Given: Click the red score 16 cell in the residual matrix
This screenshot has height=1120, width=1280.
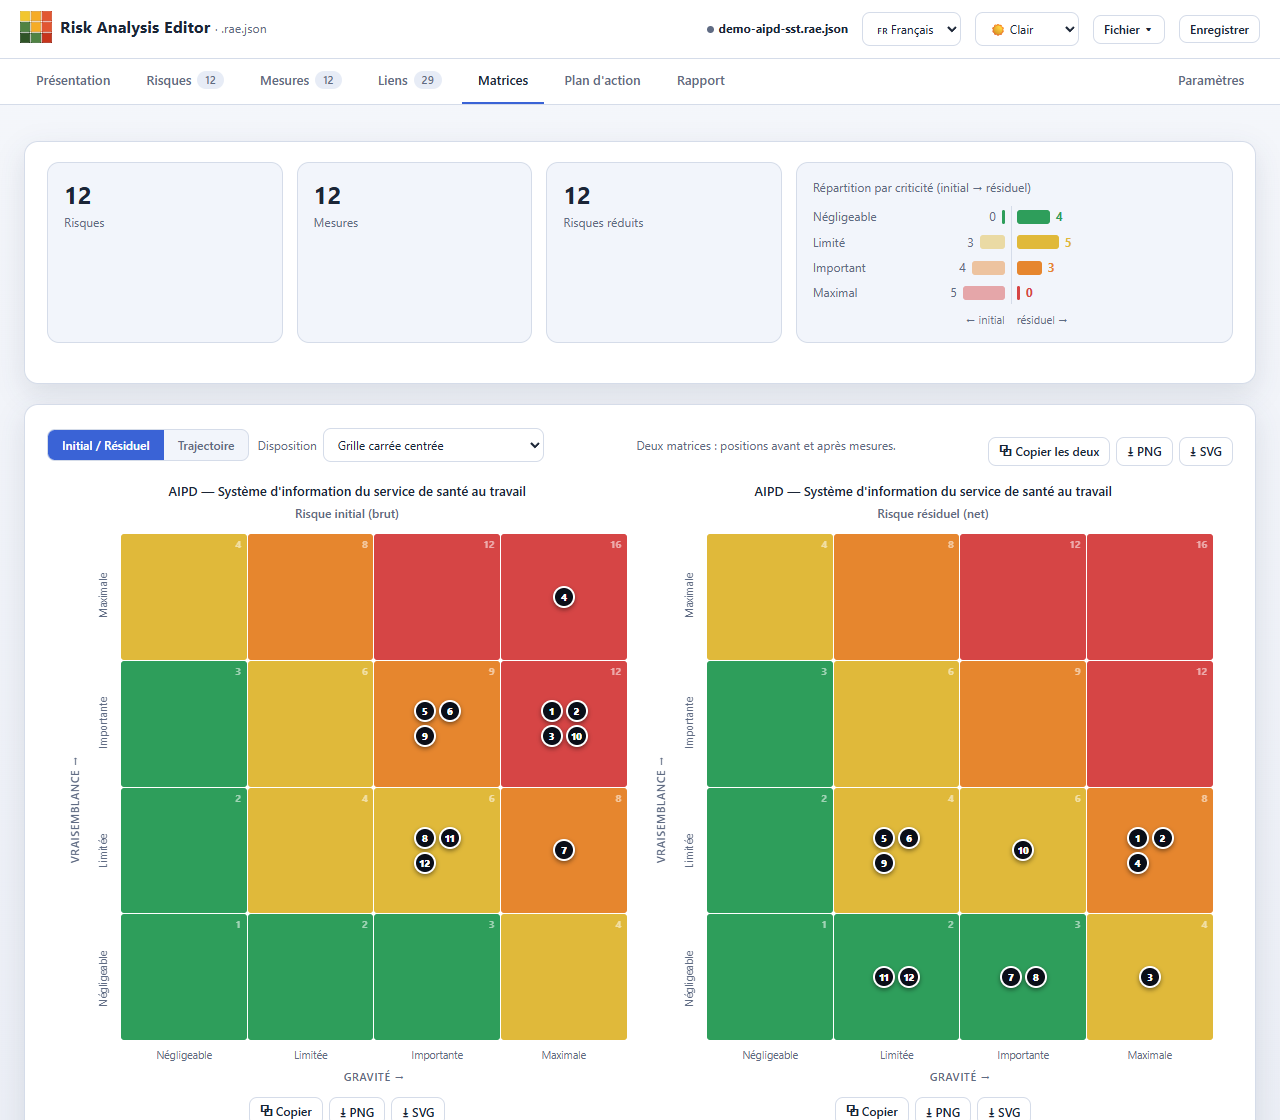Looking at the screenshot, I should pos(1150,597).
